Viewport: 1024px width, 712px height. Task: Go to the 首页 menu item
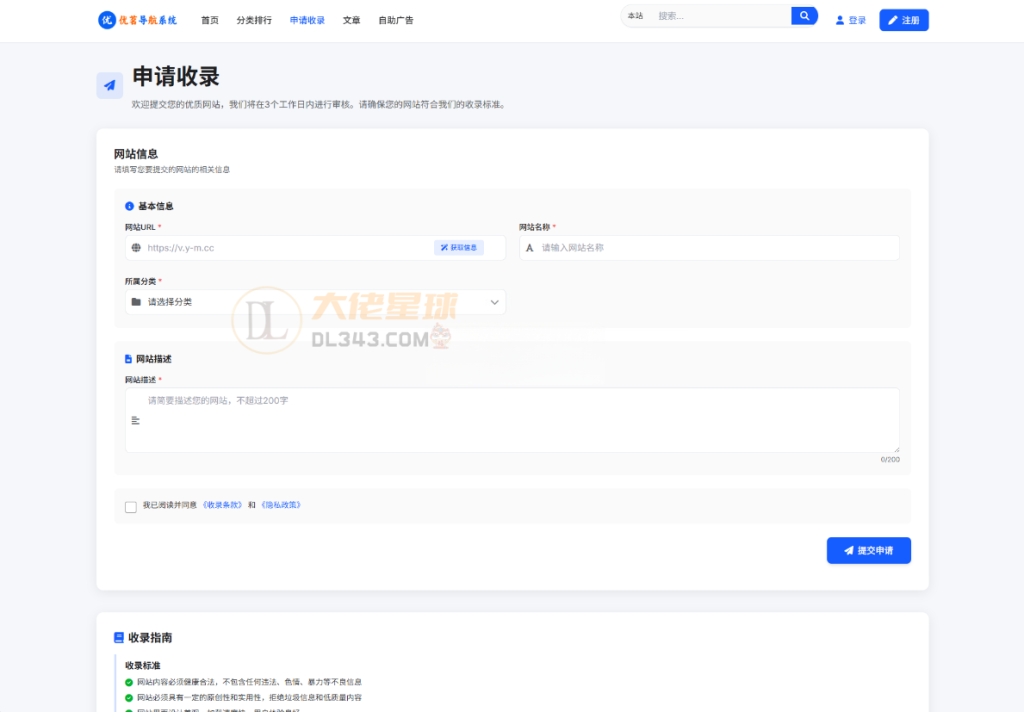210,19
